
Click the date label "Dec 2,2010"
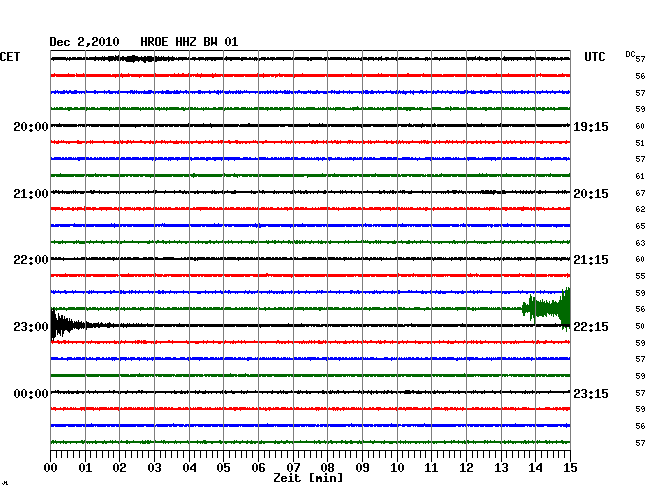[x=84, y=42]
